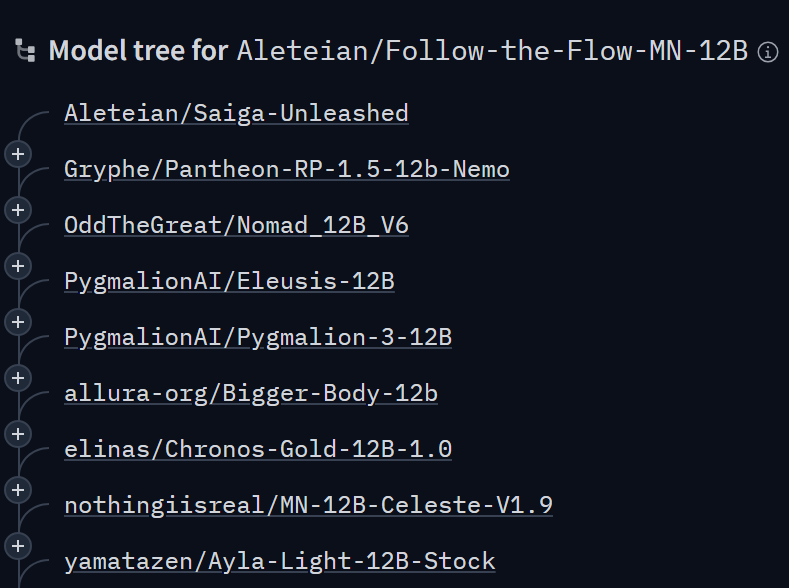Expand the plus below allura-org/Bigger-Body-12b
Viewport: 789px width, 588px height.
tap(18, 434)
